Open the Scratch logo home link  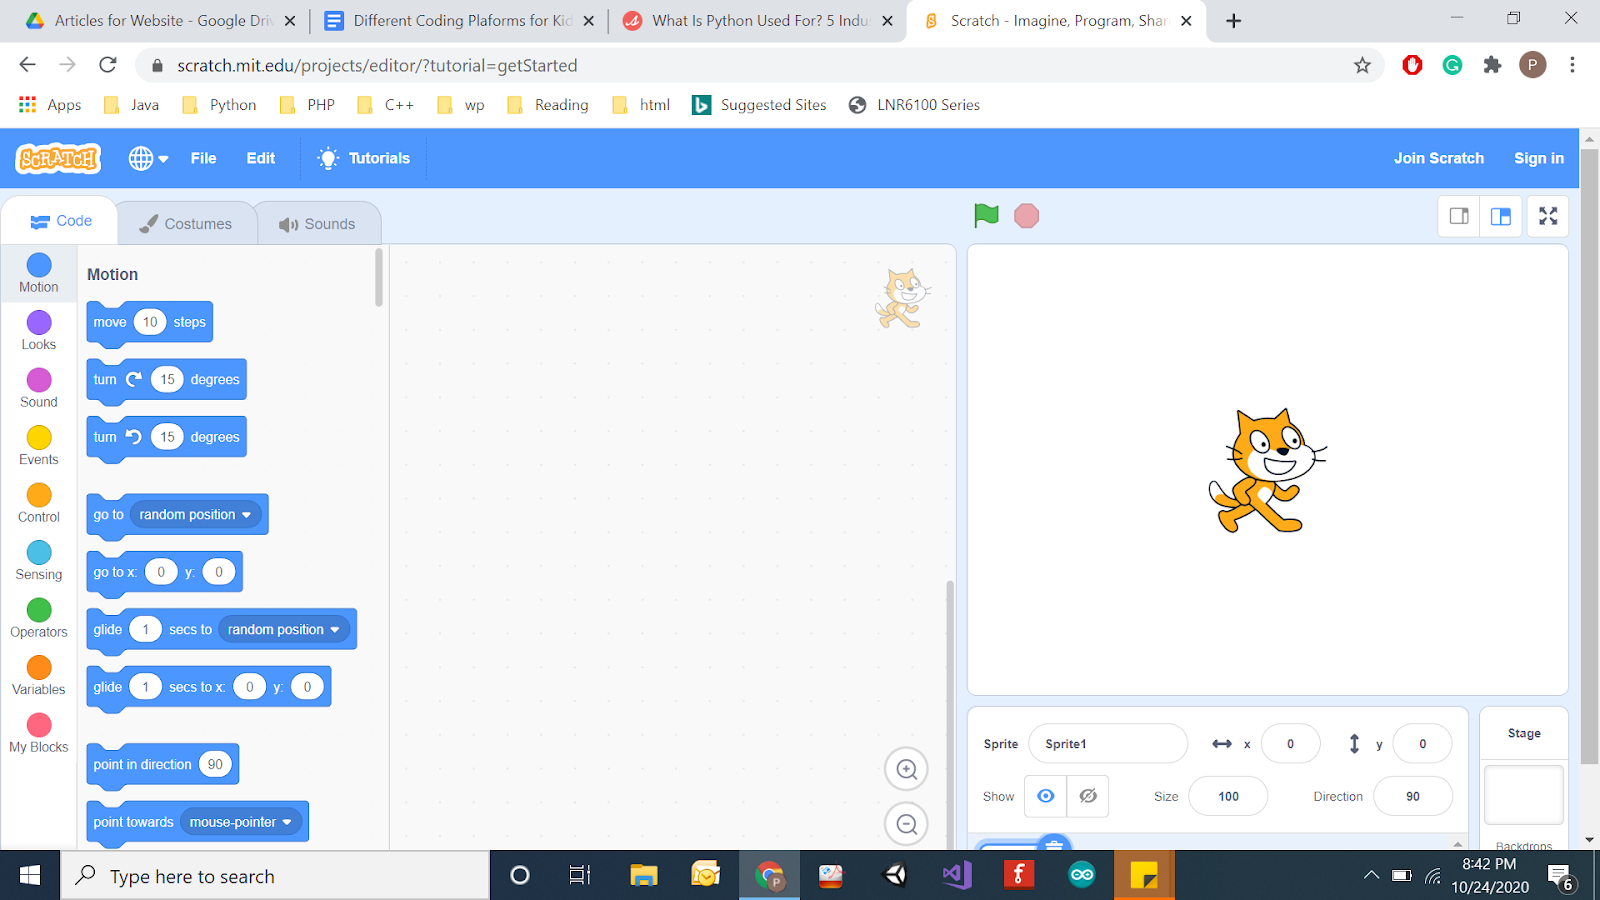point(58,158)
